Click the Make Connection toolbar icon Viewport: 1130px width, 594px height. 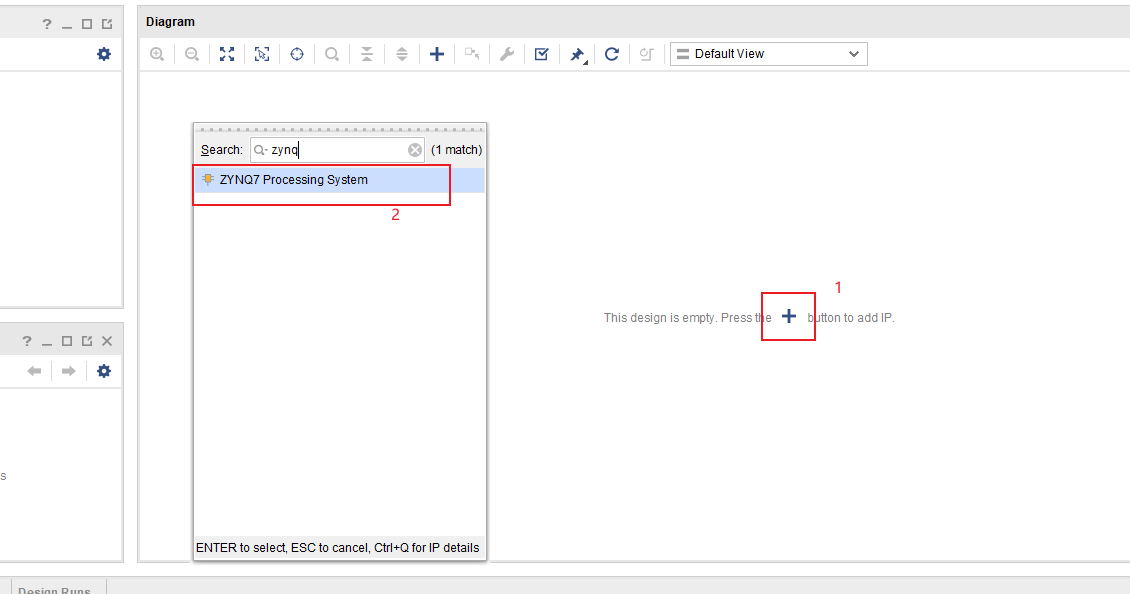[x=472, y=54]
